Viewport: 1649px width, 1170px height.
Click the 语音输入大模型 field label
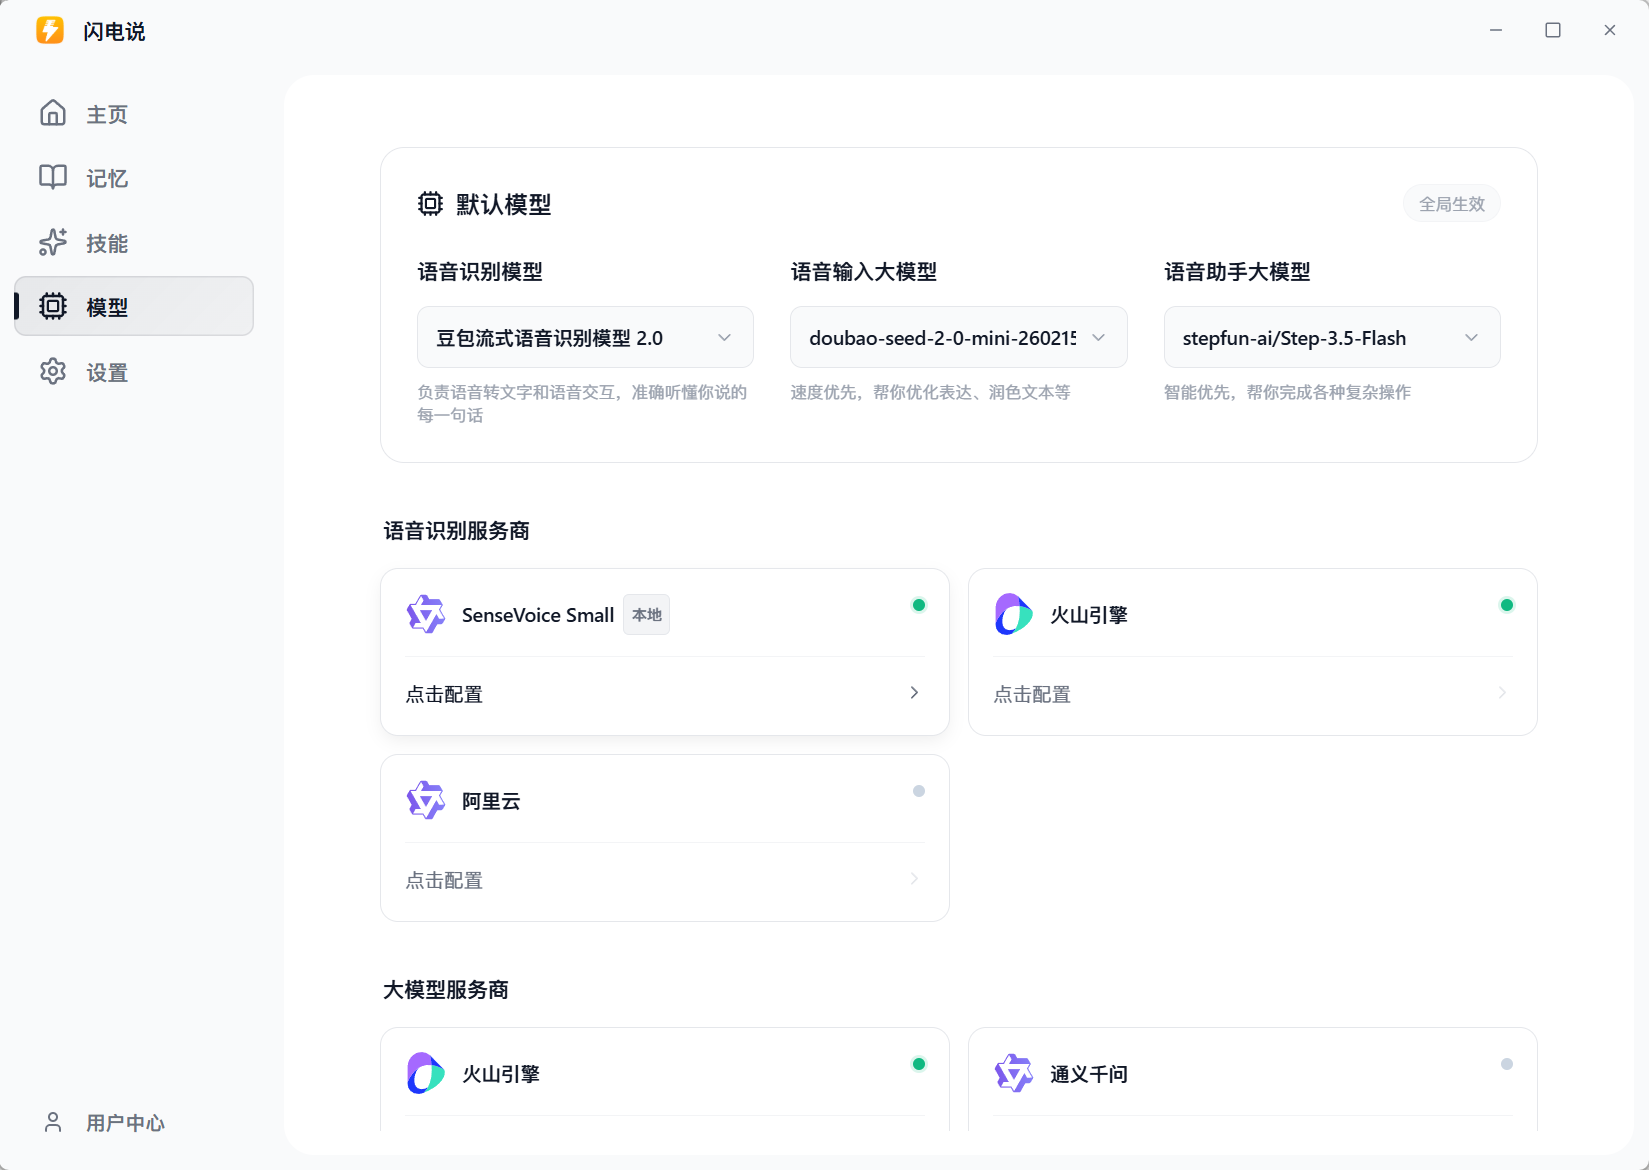click(864, 271)
